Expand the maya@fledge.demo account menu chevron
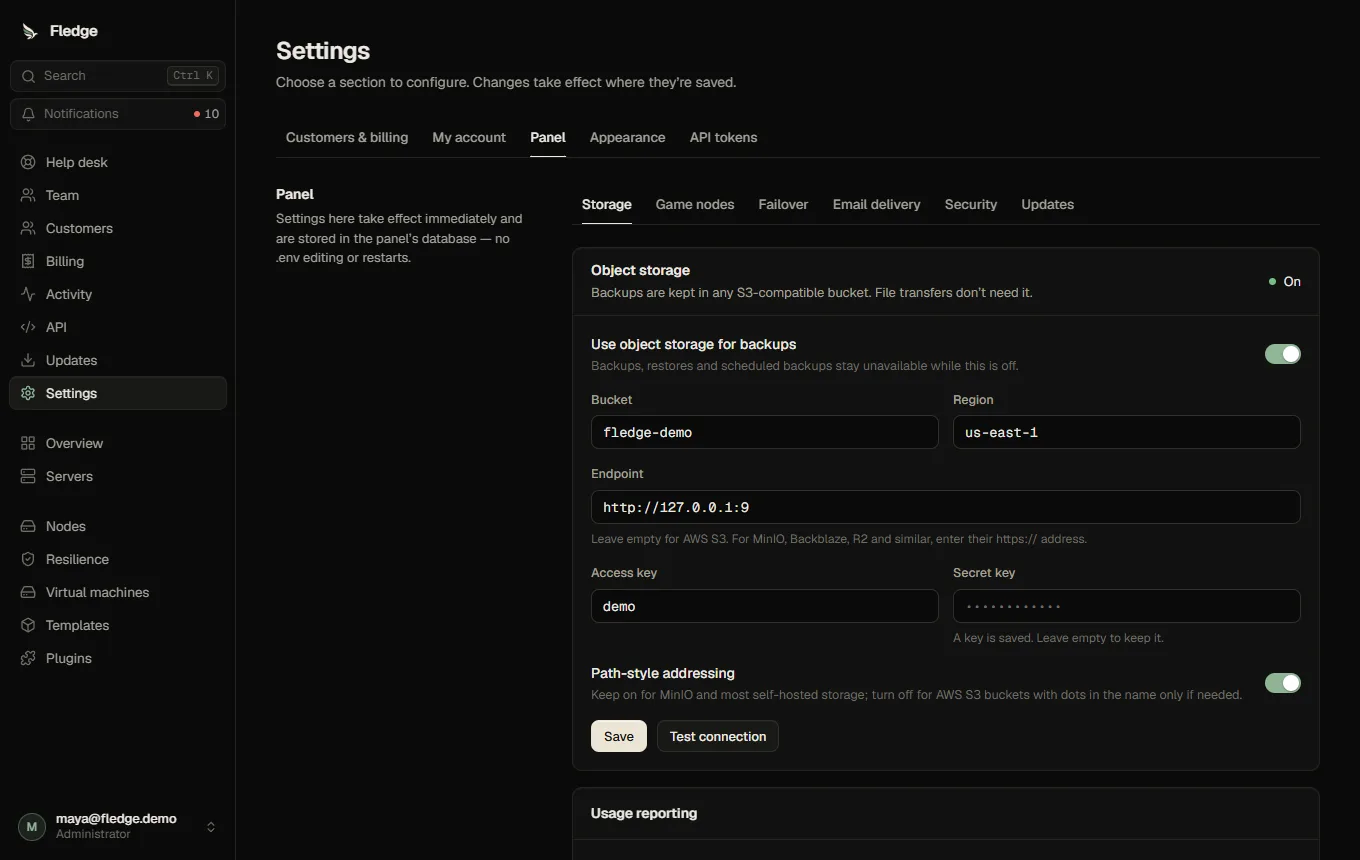This screenshot has height=860, width=1360. pyautogui.click(x=211, y=827)
